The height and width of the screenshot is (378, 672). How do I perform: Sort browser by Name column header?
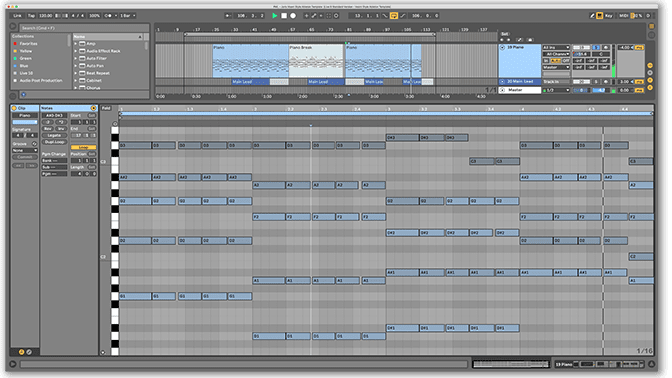tap(108, 36)
